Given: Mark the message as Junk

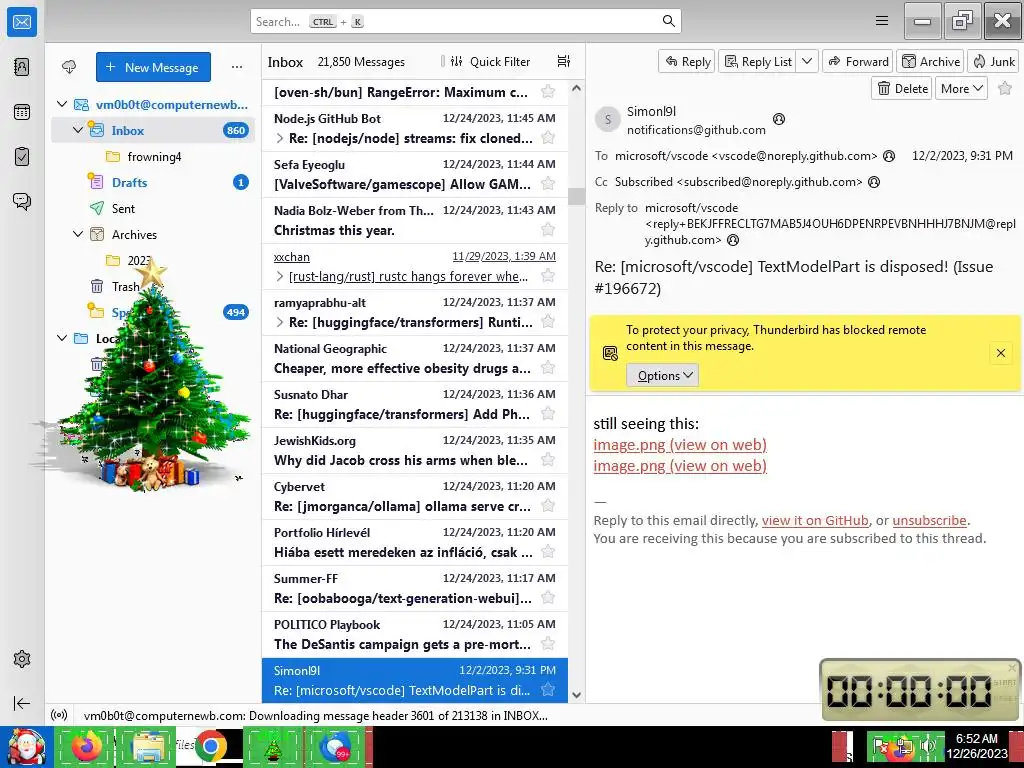Looking at the screenshot, I should (x=993, y=61).
